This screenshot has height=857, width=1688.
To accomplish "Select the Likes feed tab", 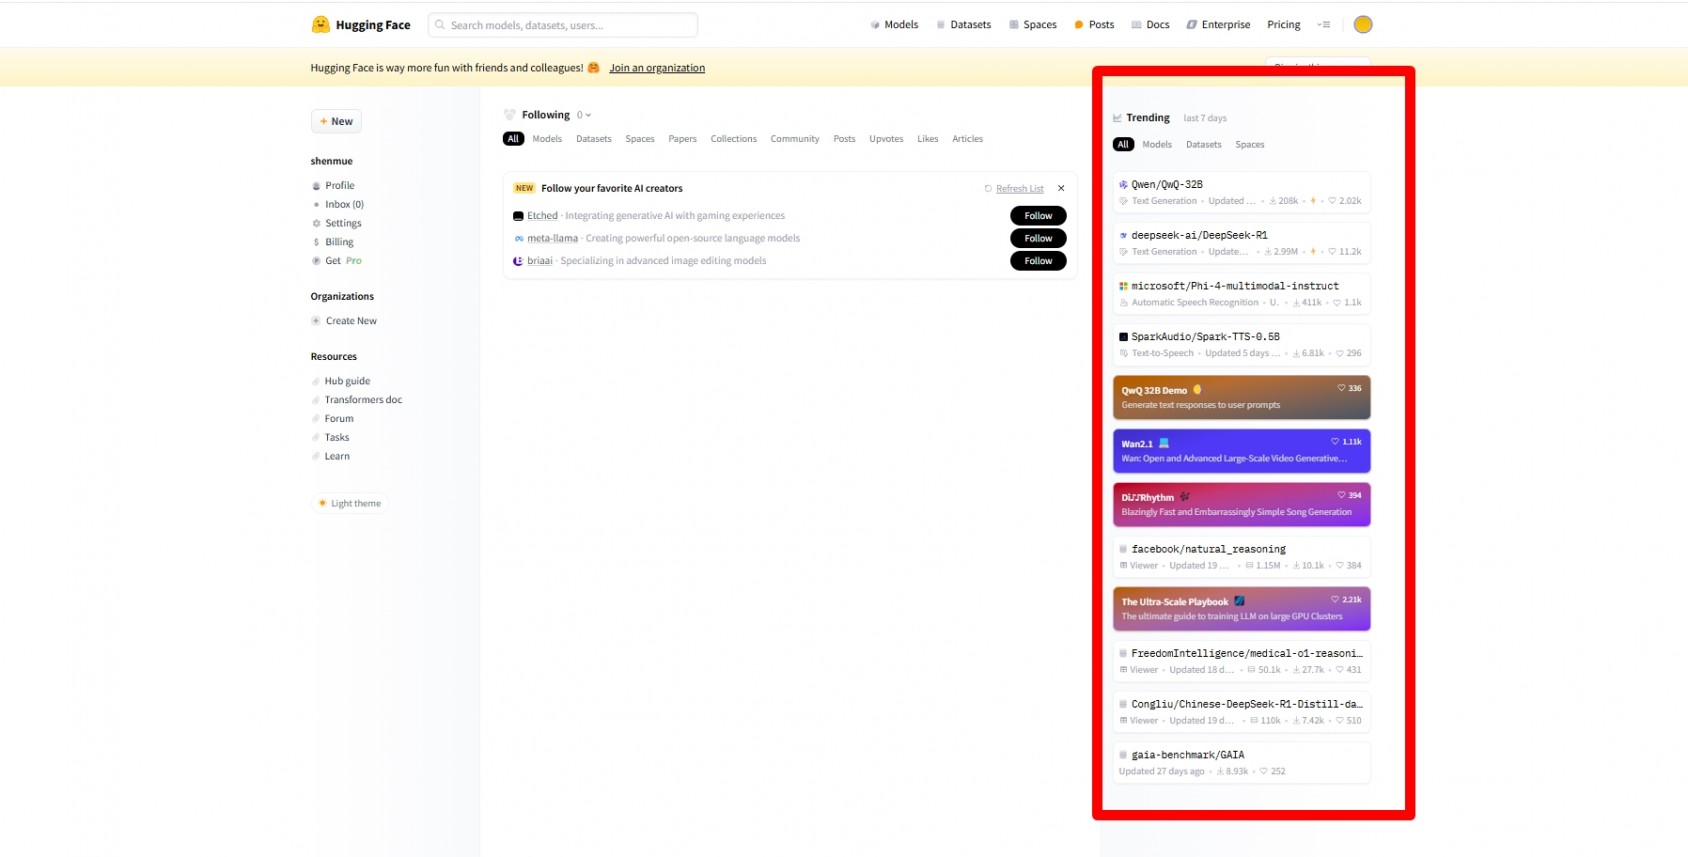I will 928,139.
